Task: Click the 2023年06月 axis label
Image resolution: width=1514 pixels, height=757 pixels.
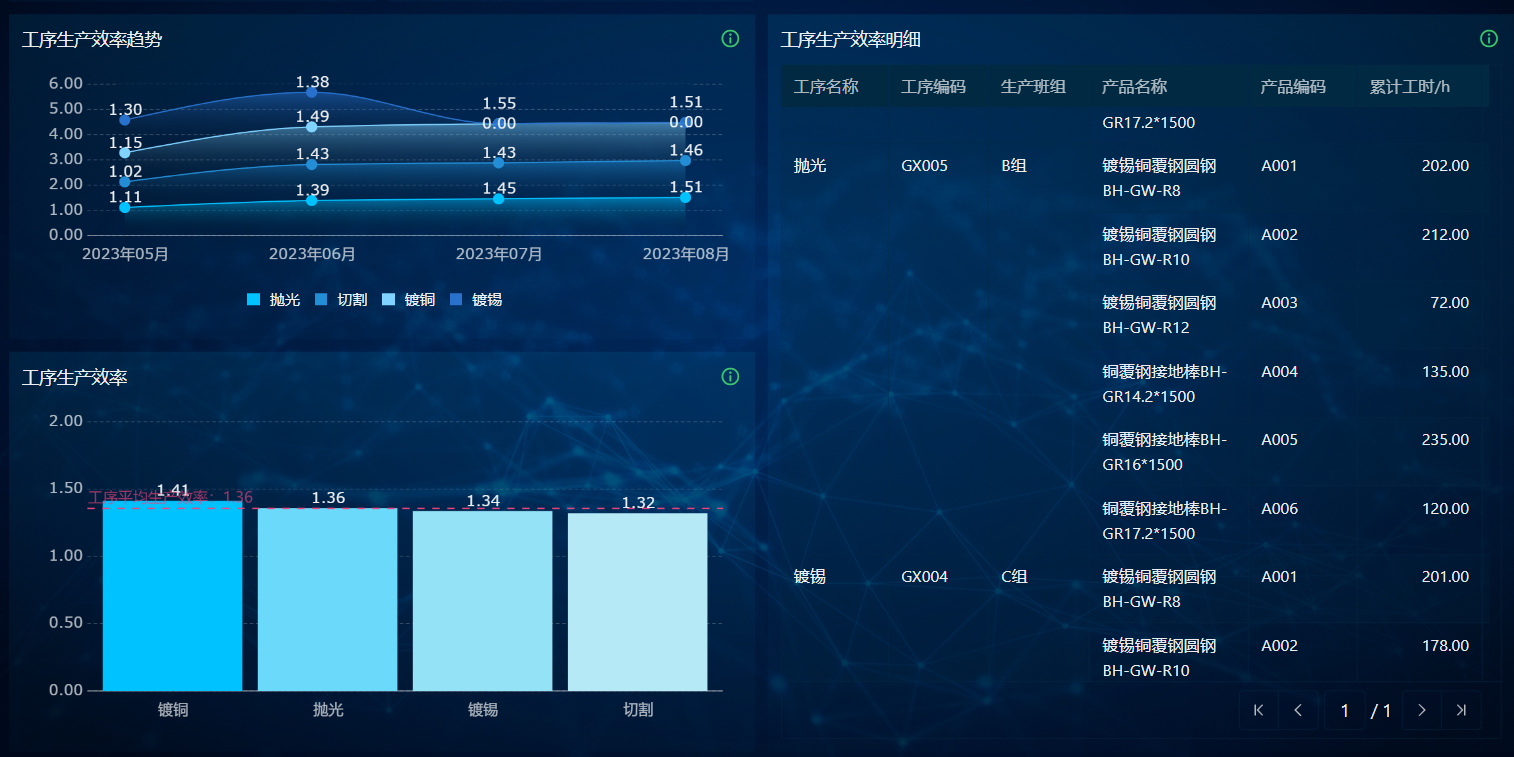Action: [312, 254]
